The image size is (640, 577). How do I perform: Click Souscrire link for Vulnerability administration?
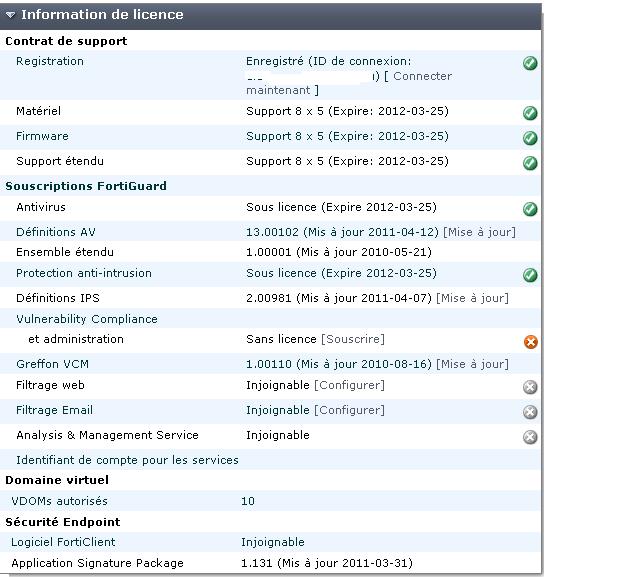pos(353,339)
